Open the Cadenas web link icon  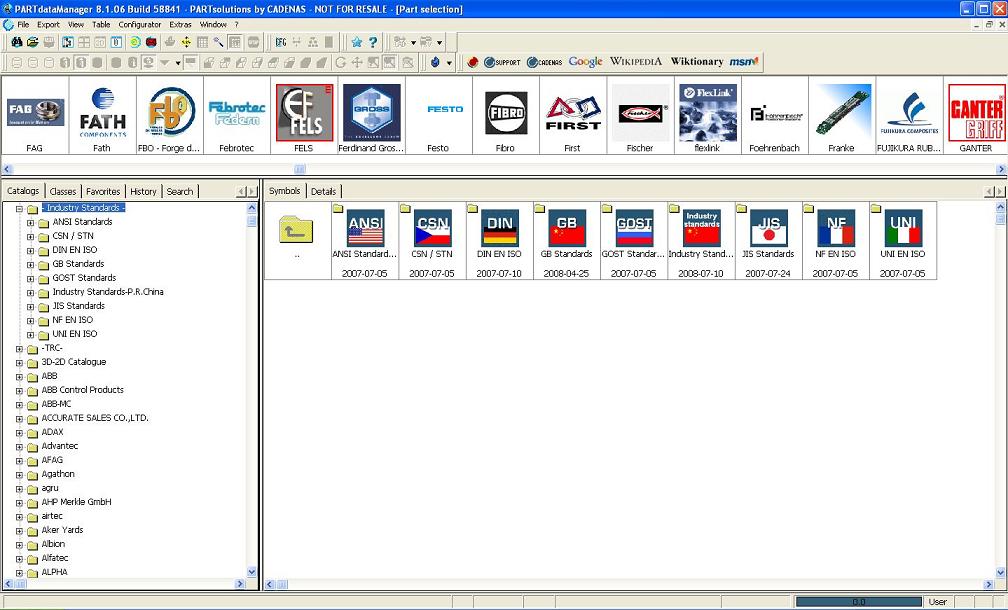[x=544, y=62]
